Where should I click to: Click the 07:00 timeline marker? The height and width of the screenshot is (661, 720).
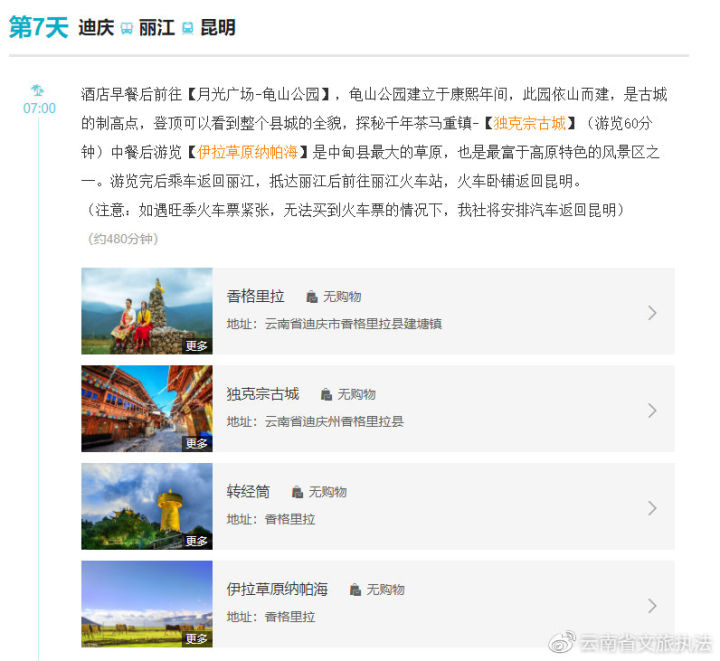(39, 108)
